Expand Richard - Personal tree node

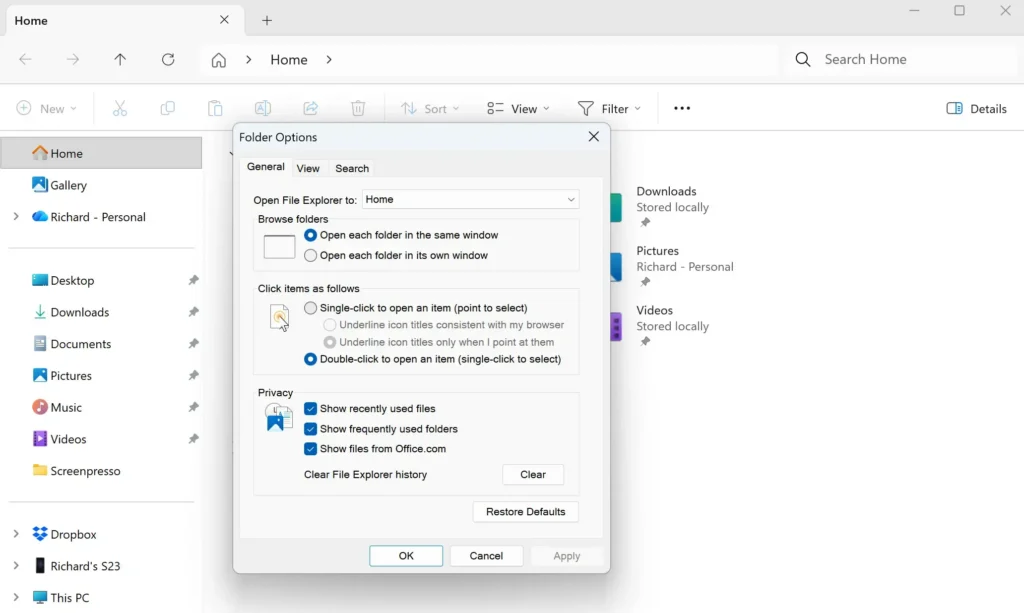16,217
